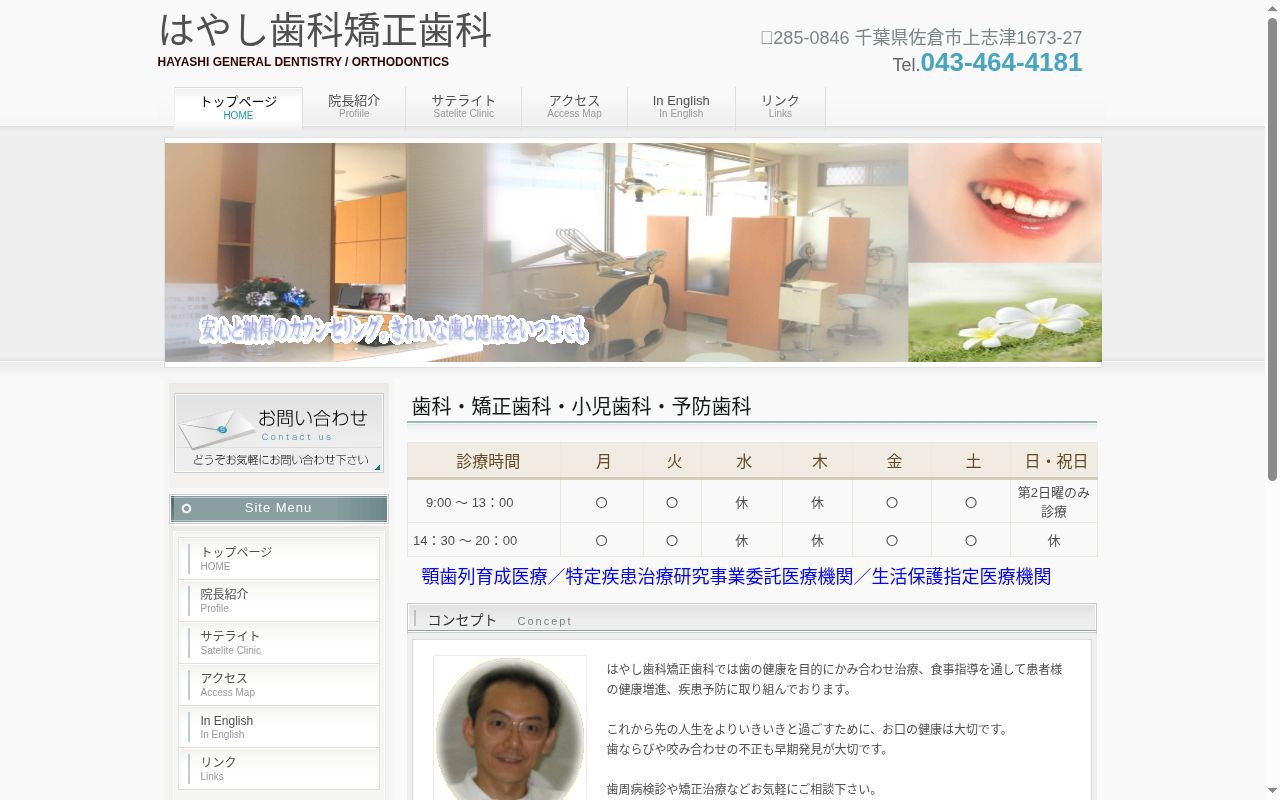Click the circle bullet icon beside Site Menu

[186, 508]
